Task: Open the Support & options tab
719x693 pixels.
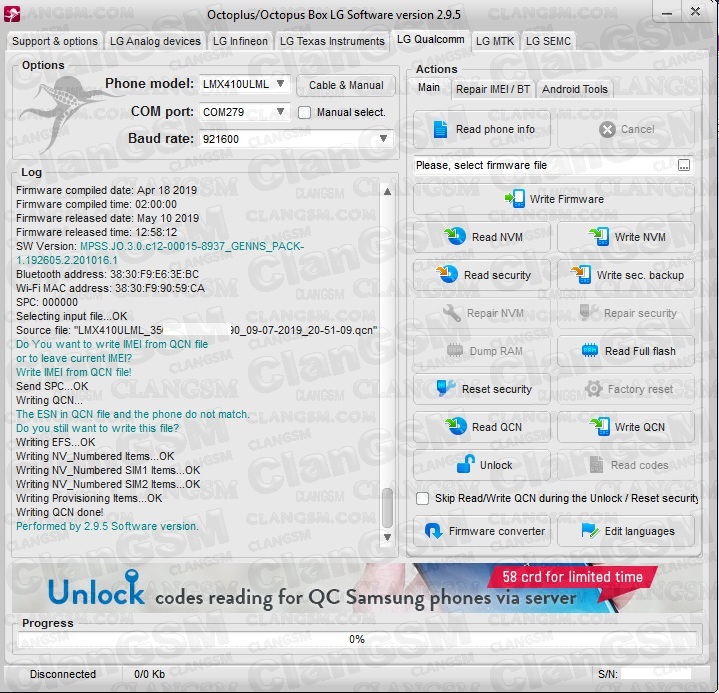Action: click(x=55, y=41)
